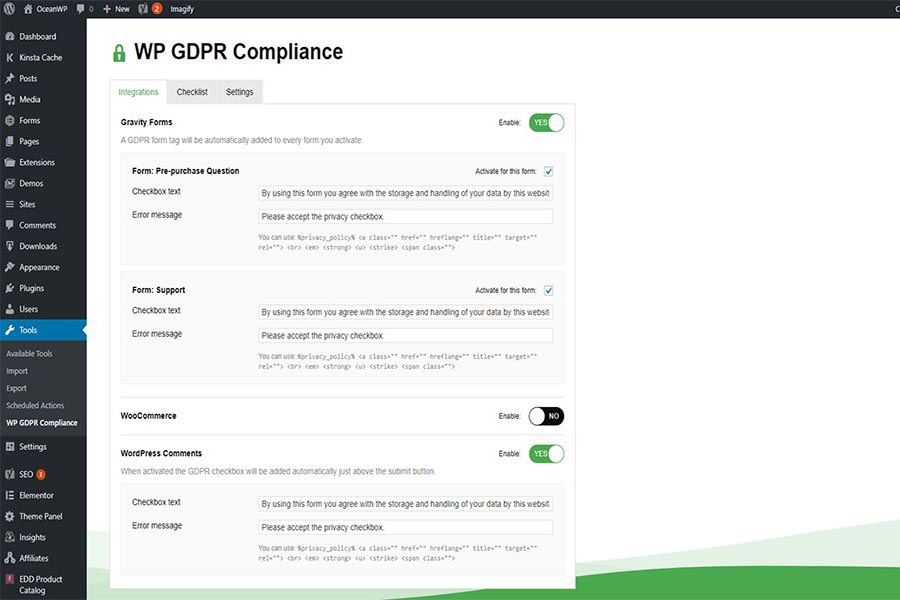Click the Settings sliders icon in sidebar
Viewport: 900px width, 600px height.
point(10,447)
